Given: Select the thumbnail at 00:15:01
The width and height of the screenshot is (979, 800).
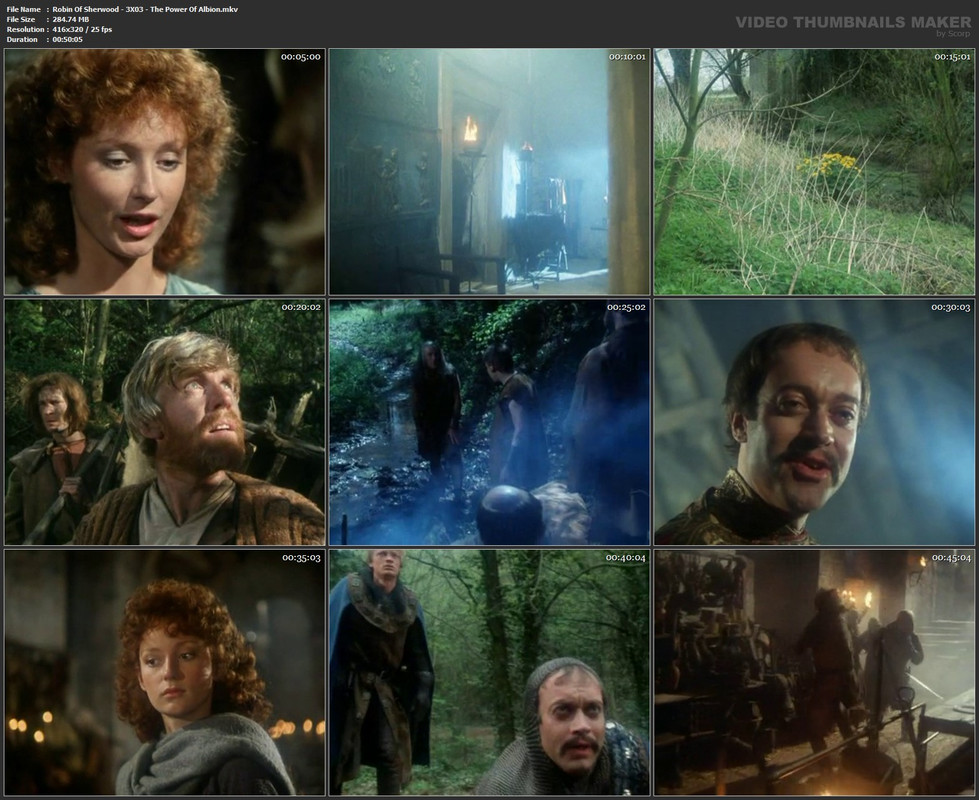Looking at the screenshot, I should (814, 172).
